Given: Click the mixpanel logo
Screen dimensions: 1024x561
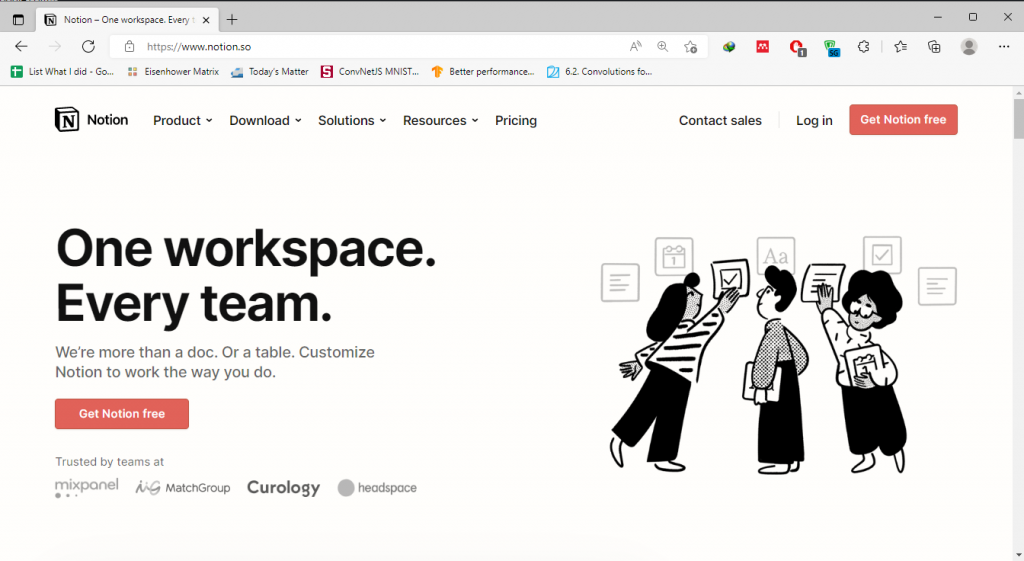Looking at the screenshot, I should click(86, 487).
